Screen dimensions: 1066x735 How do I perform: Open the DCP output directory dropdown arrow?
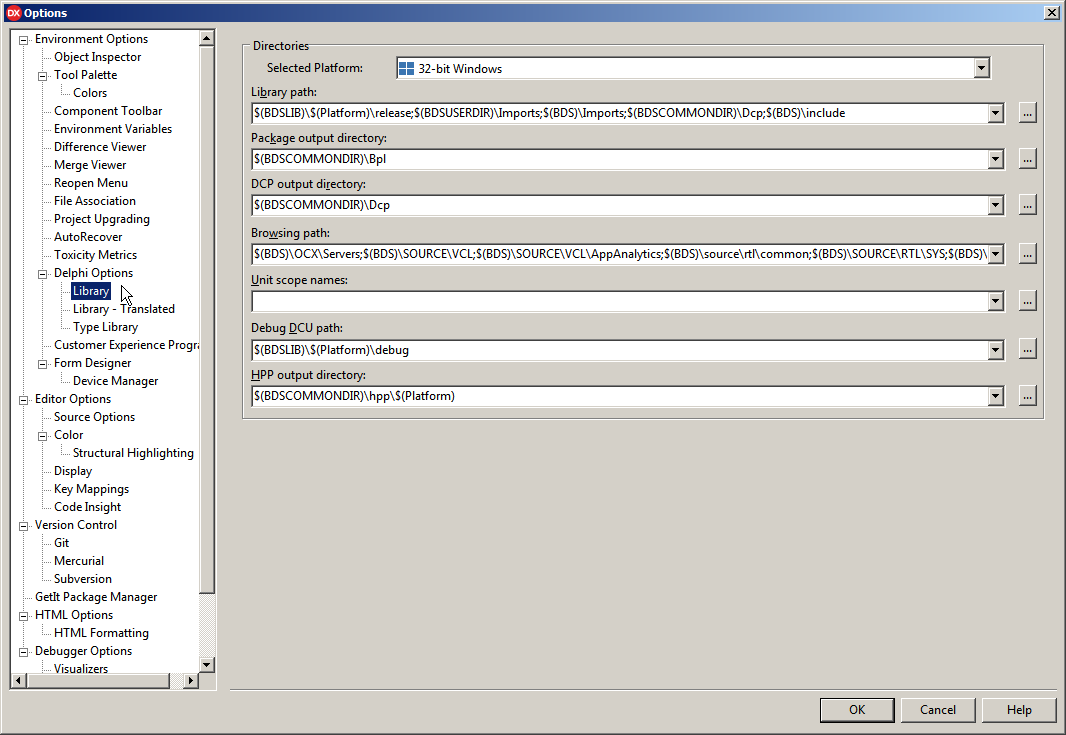[995, 205]
